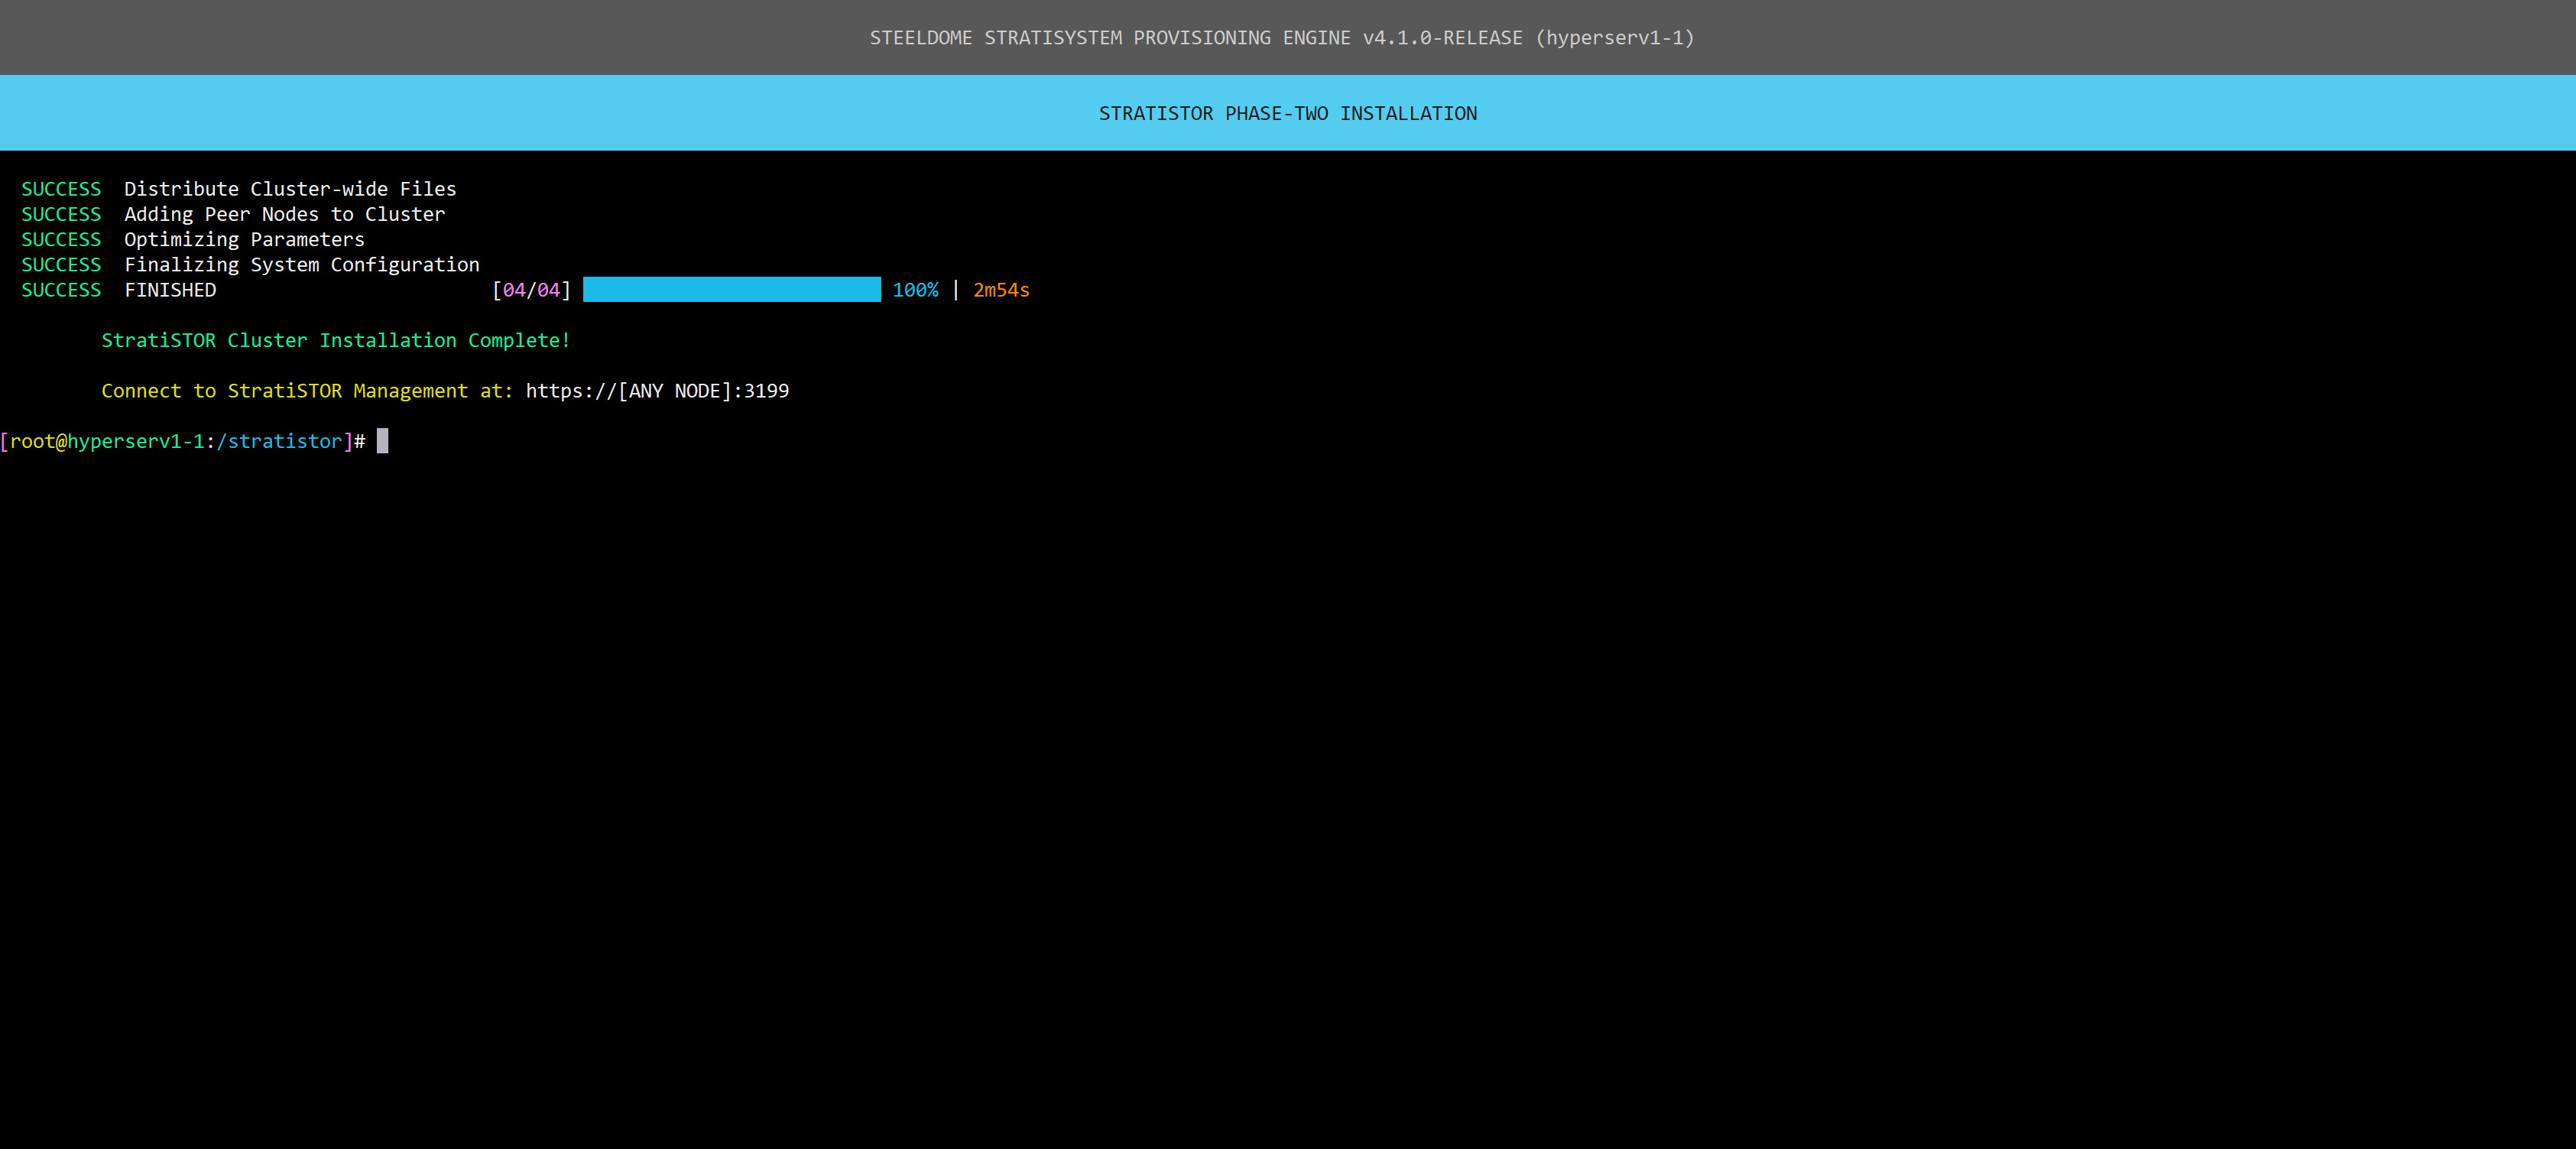Click SUCCESS label beside Optimizing Parameters
Viewport: 2576px width, 1149px height.
61,240
